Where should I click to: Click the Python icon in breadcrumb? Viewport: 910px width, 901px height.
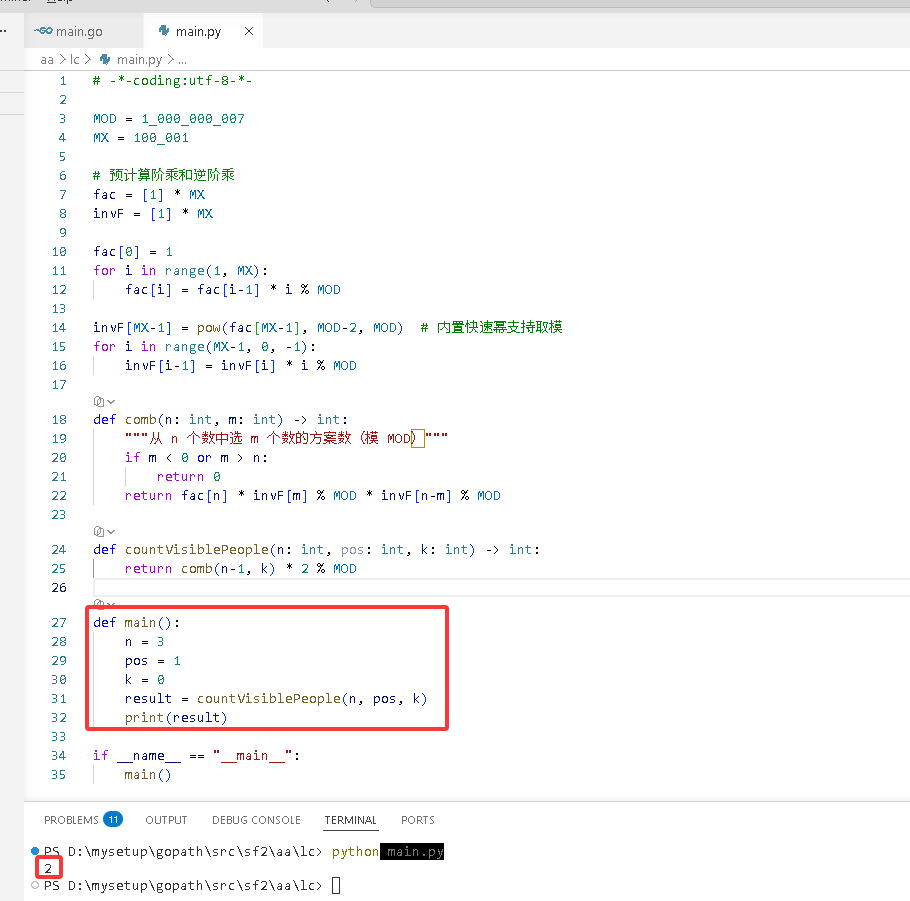click(105, 59)
